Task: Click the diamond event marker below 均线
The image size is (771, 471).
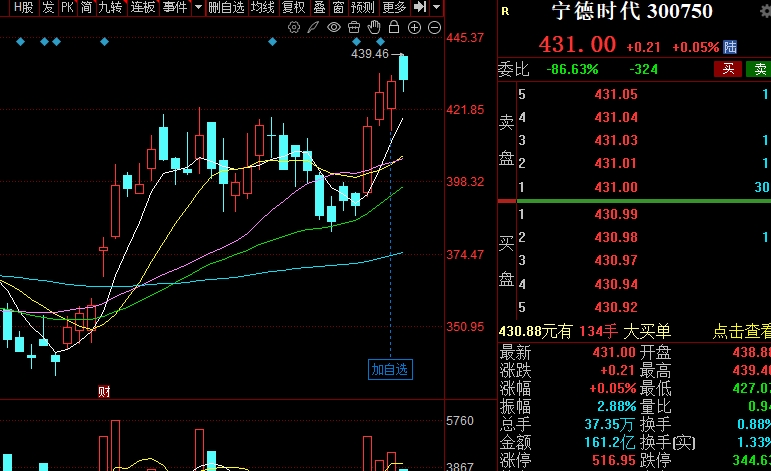Action: coord(272,42)
